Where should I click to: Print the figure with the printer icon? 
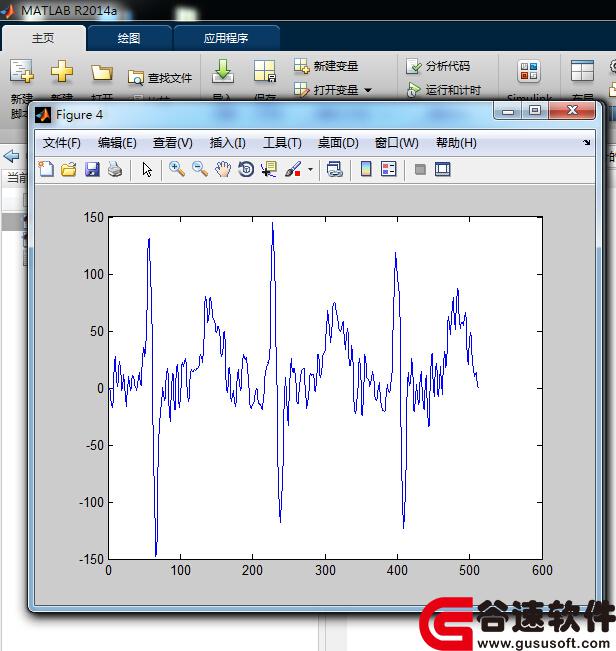point(115,169)
